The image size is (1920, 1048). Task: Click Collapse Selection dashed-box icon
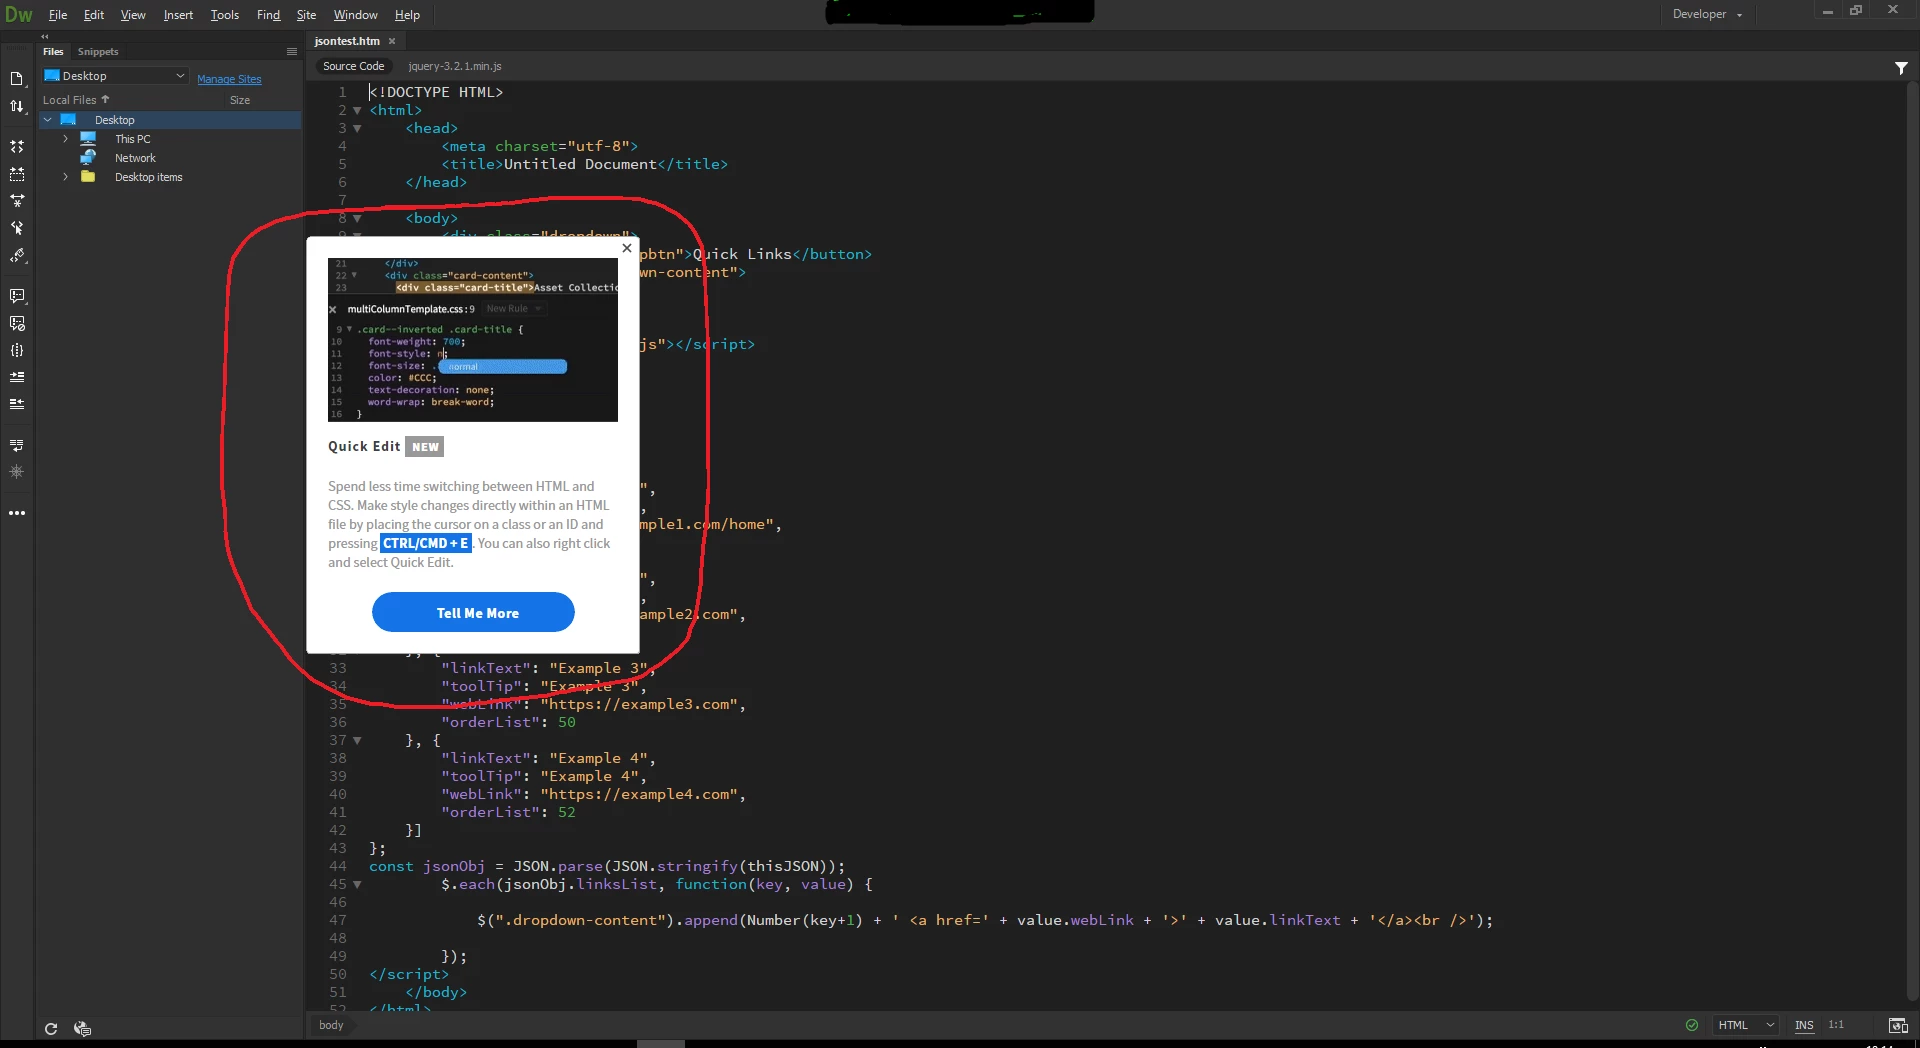(17, 174)
